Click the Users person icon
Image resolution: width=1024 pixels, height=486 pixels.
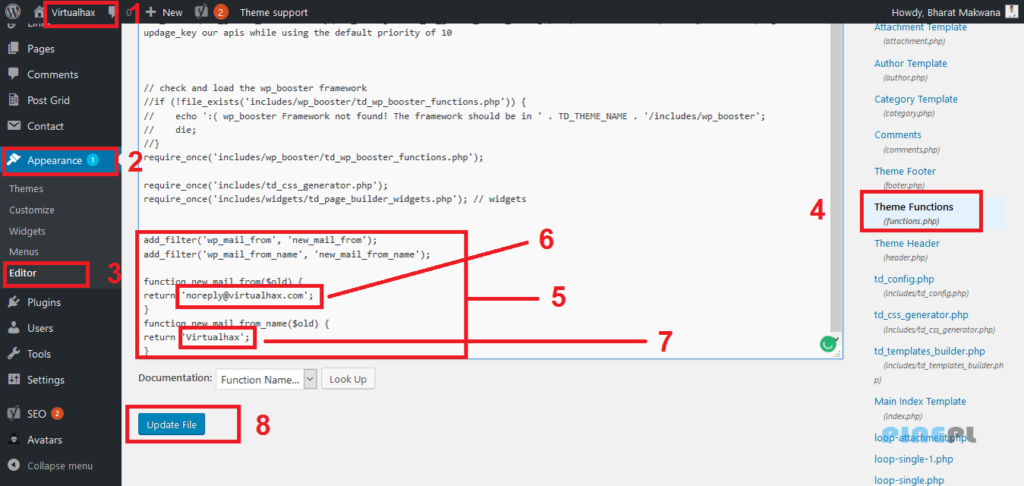point(14,328)
